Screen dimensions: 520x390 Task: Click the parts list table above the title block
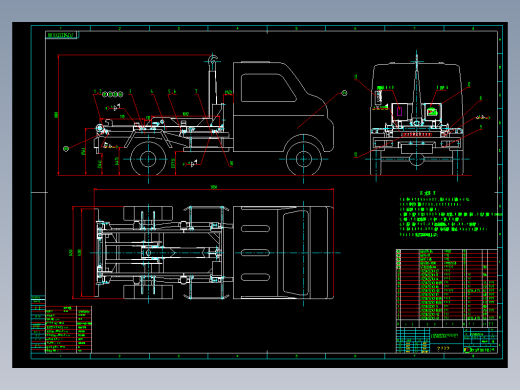447,288
